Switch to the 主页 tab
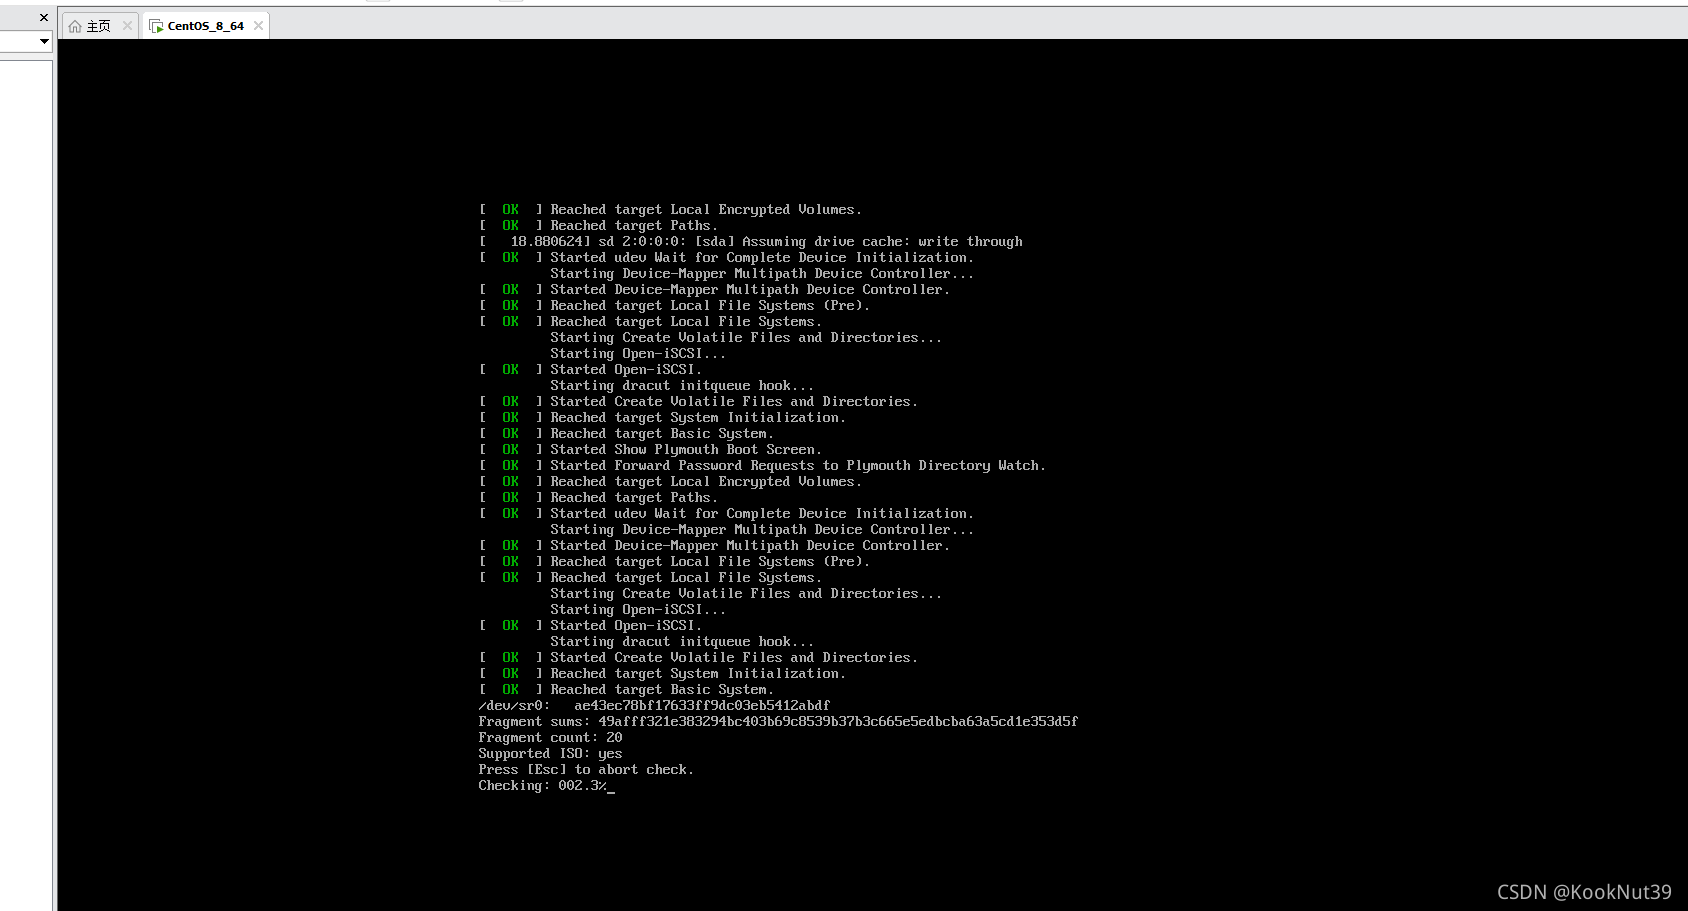Screen dimensions: 1688x911 (99, 26)
